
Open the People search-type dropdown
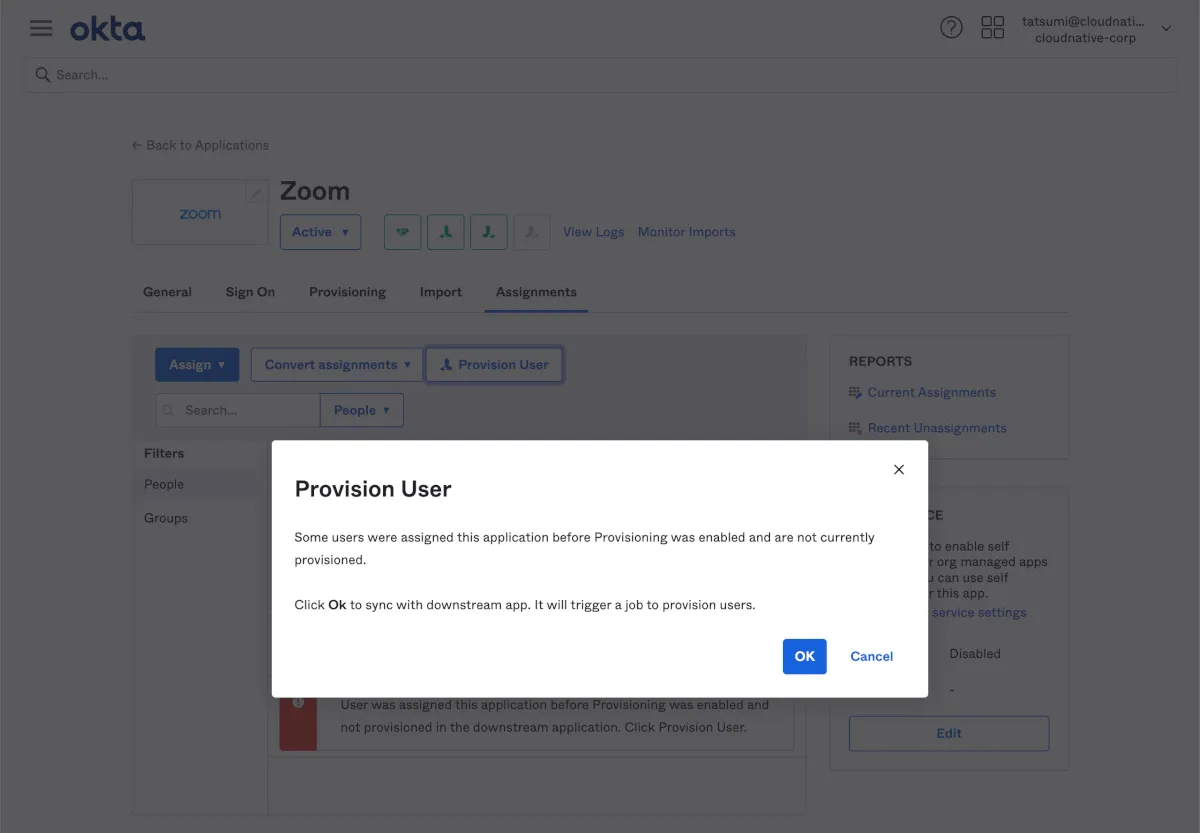pyautogui.click(x=361, y=410)
